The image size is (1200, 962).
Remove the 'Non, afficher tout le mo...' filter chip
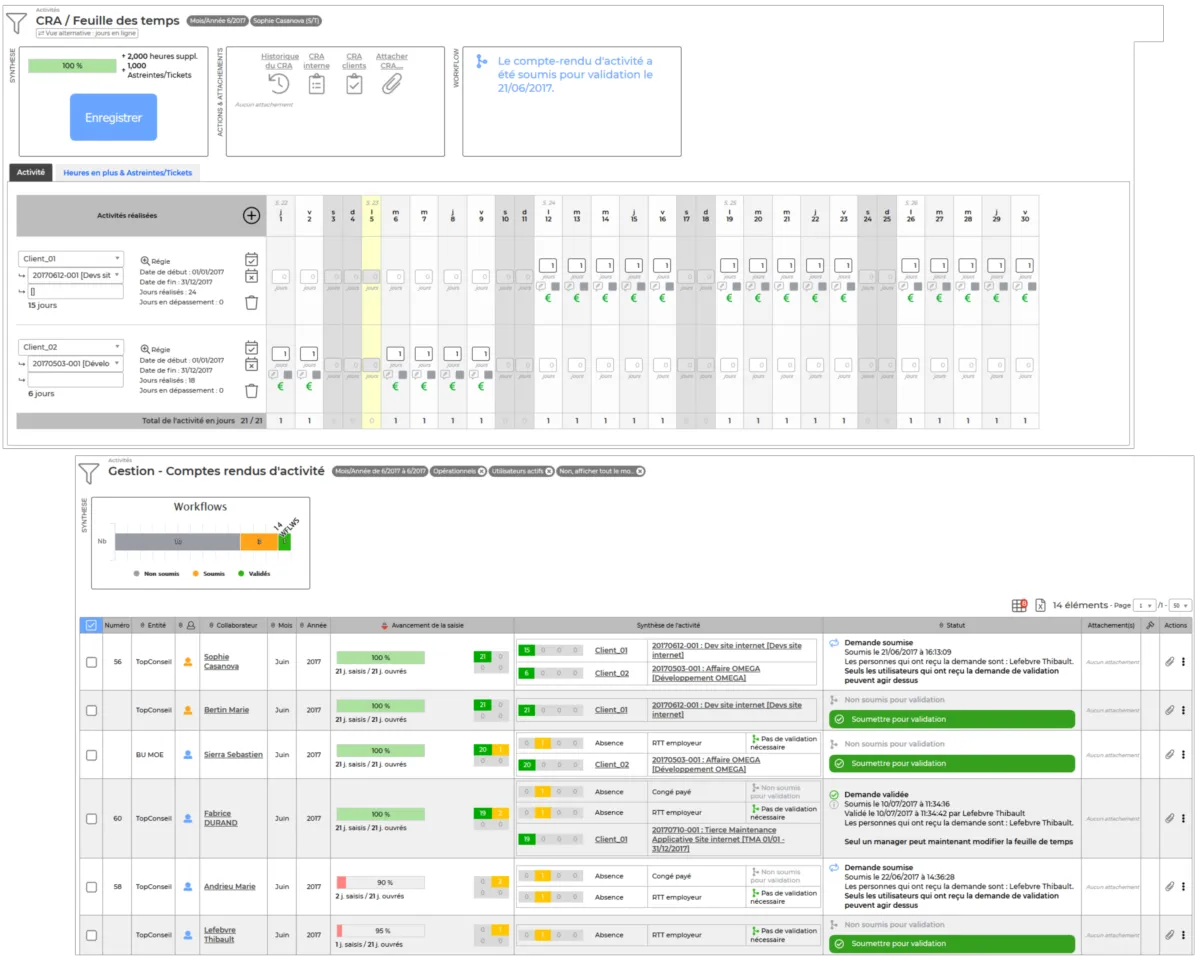(x=640, y=471)
